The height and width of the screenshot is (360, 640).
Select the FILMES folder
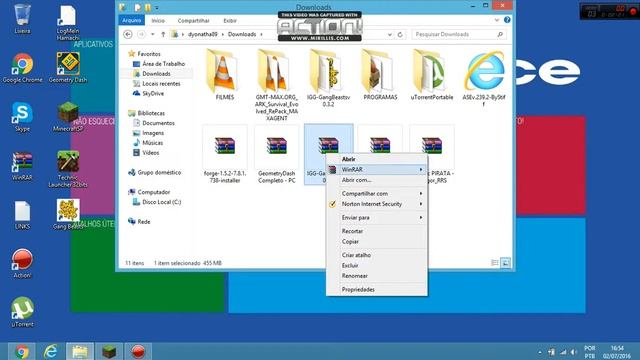[x=224, y=75]
